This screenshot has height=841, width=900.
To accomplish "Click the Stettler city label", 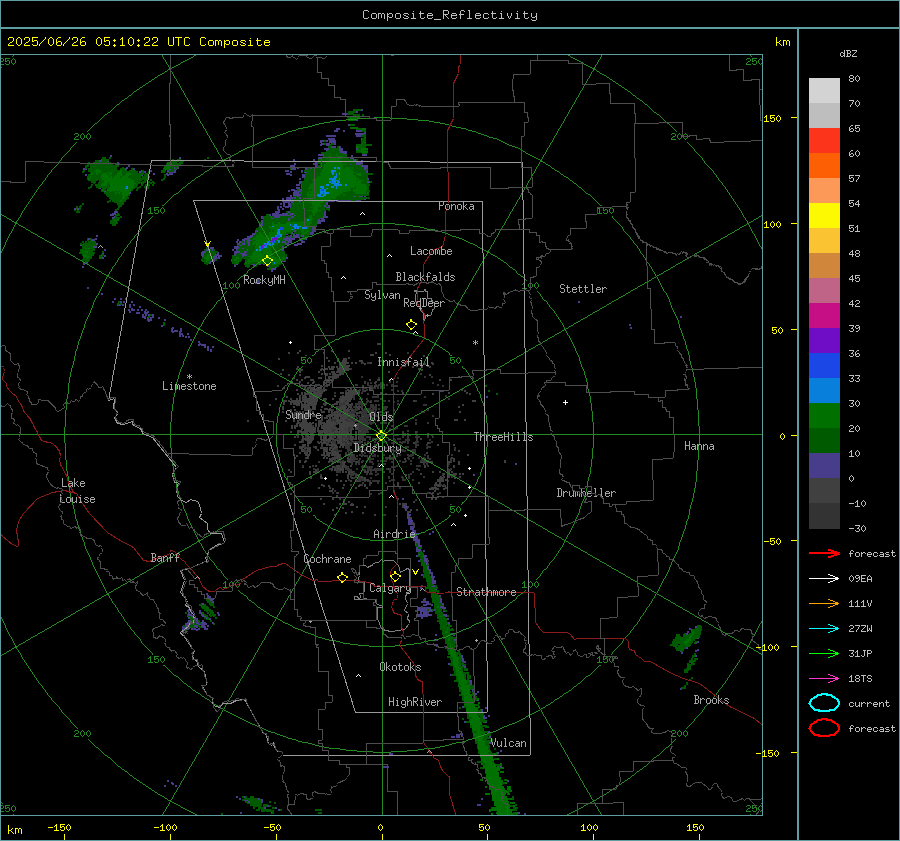I will coord(583,289).
